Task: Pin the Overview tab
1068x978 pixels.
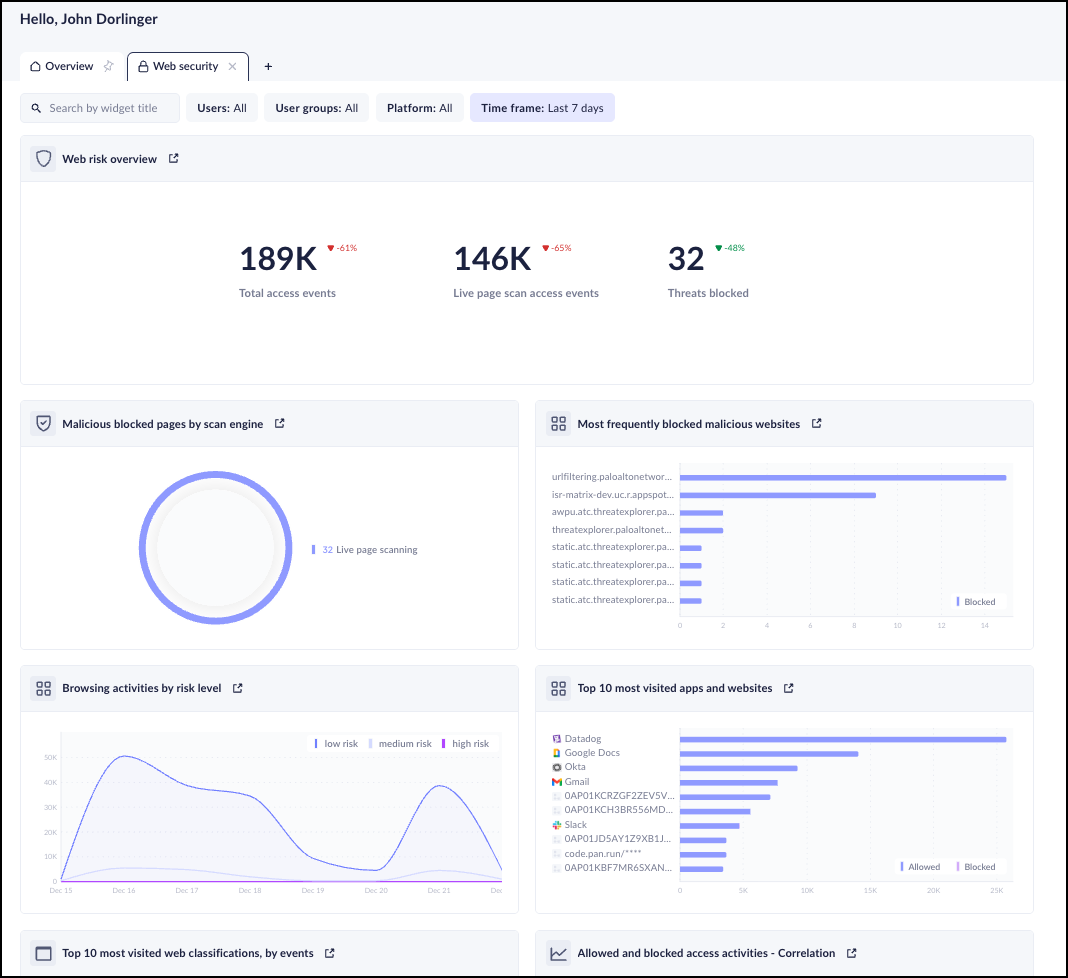Action: (109, 66)
